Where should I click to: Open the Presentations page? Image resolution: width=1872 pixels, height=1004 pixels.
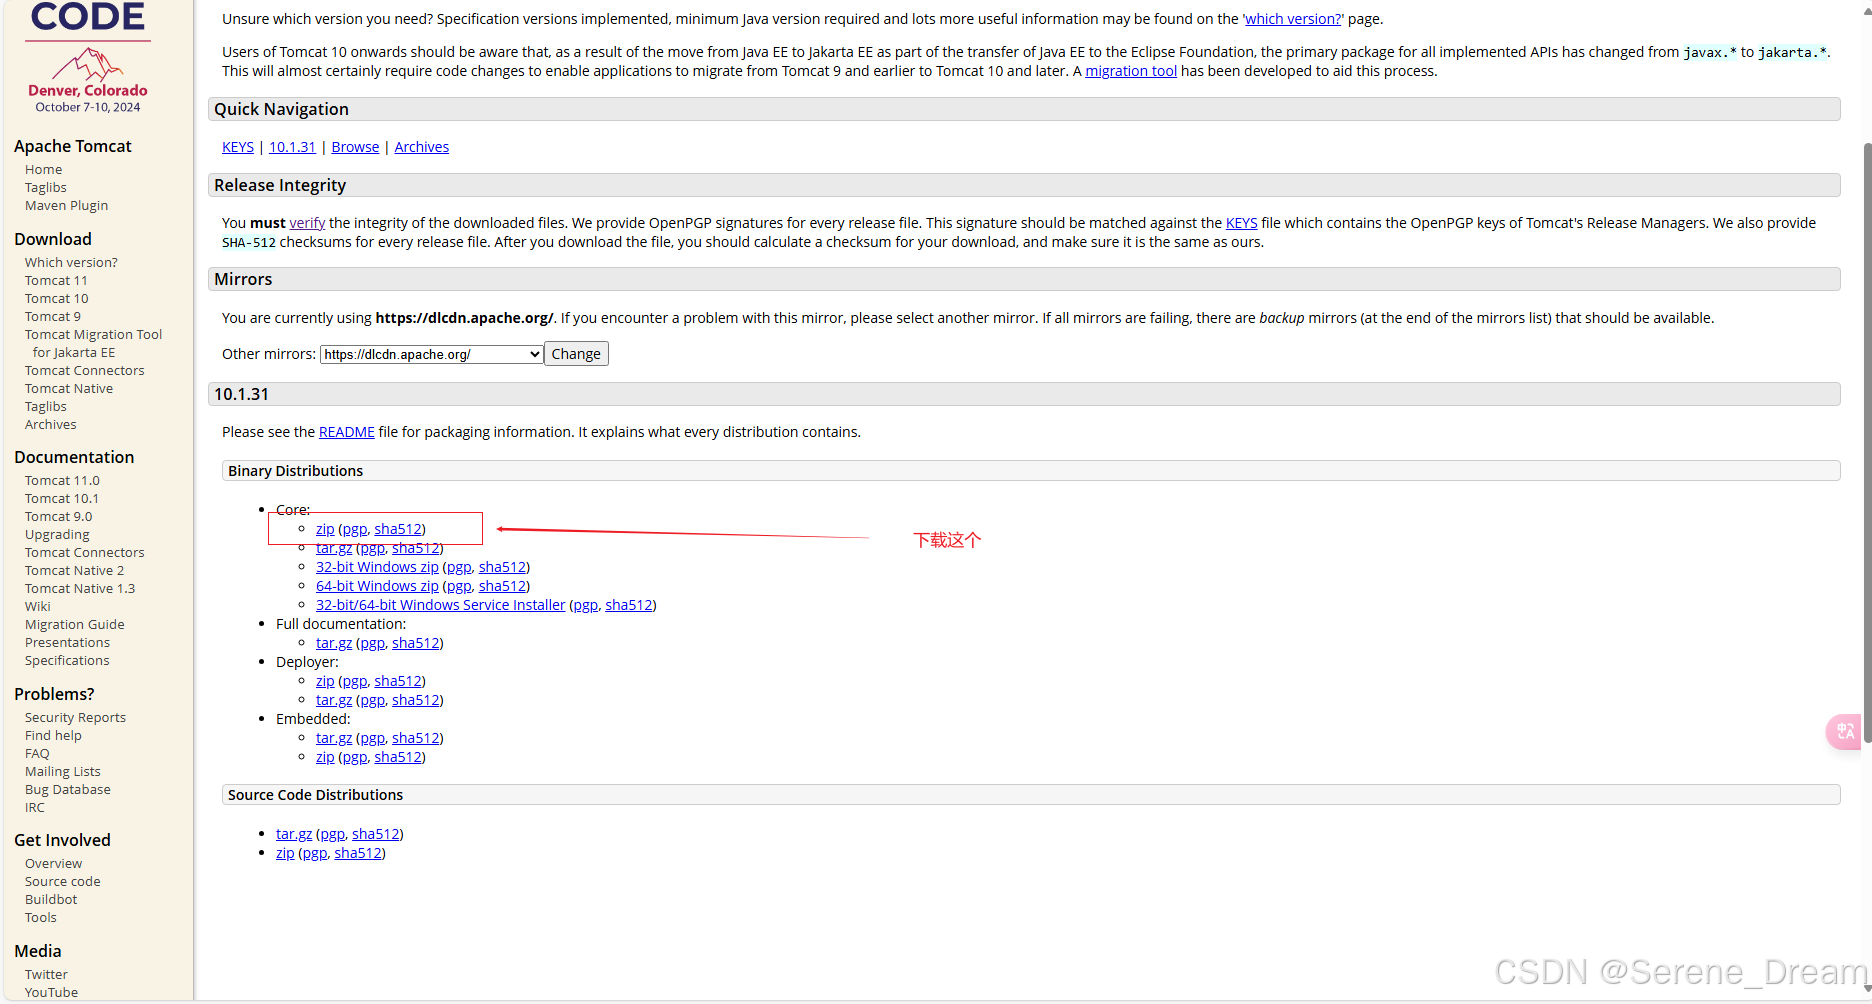[x=67, y=643]
